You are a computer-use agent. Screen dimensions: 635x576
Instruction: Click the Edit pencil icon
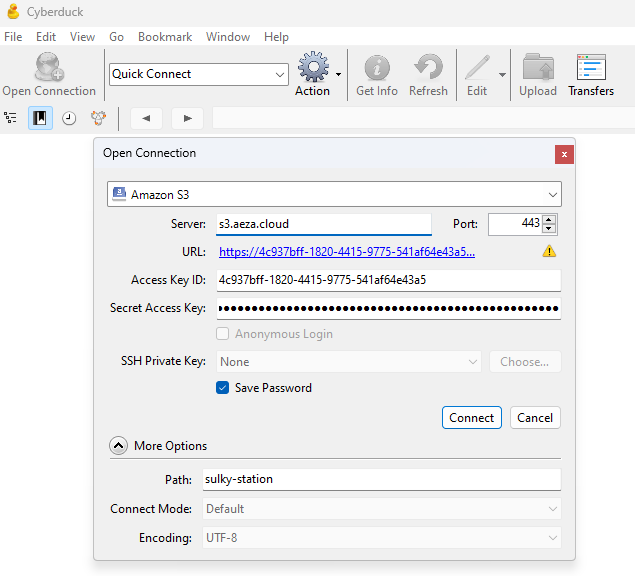[477, 68]
